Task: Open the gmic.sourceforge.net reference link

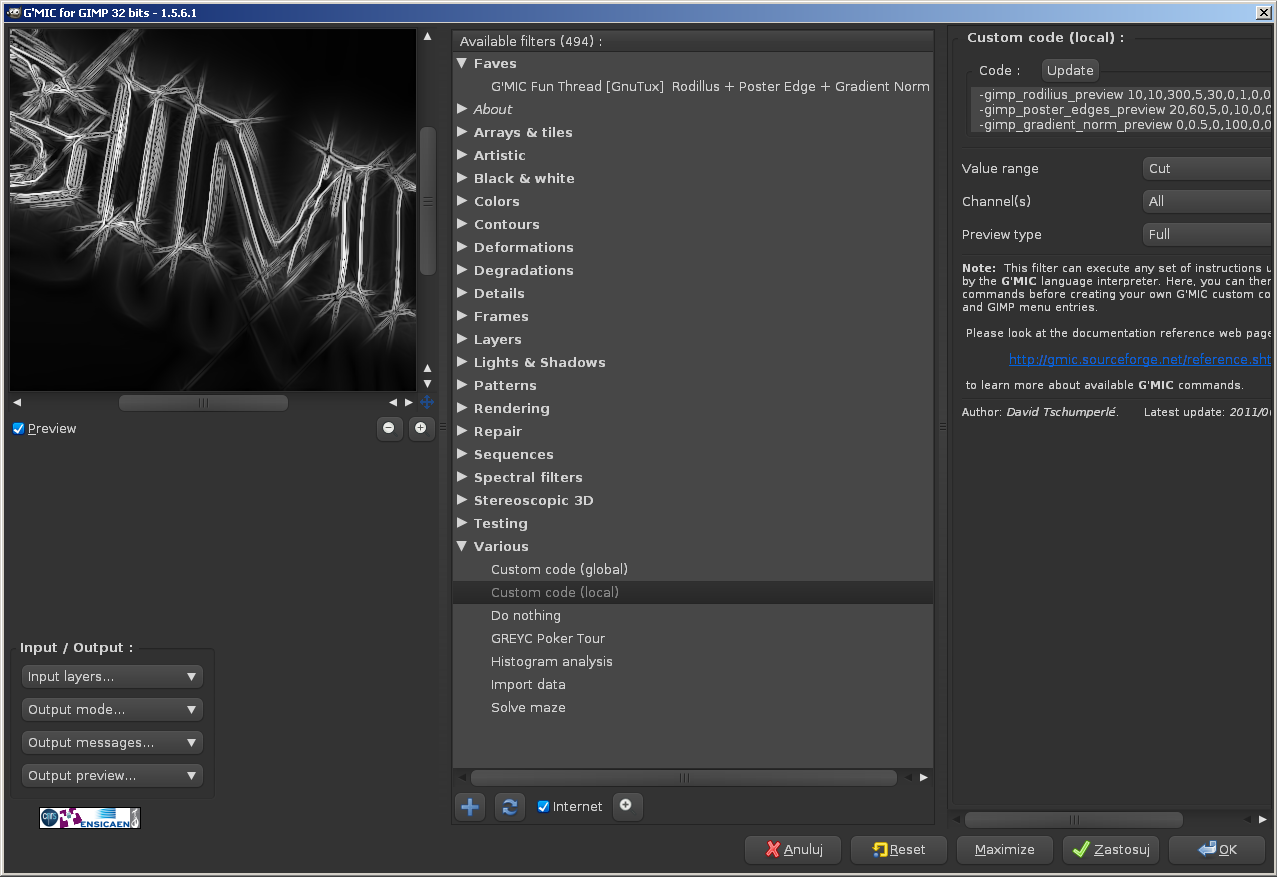Action: click(x=1140, y=359)
